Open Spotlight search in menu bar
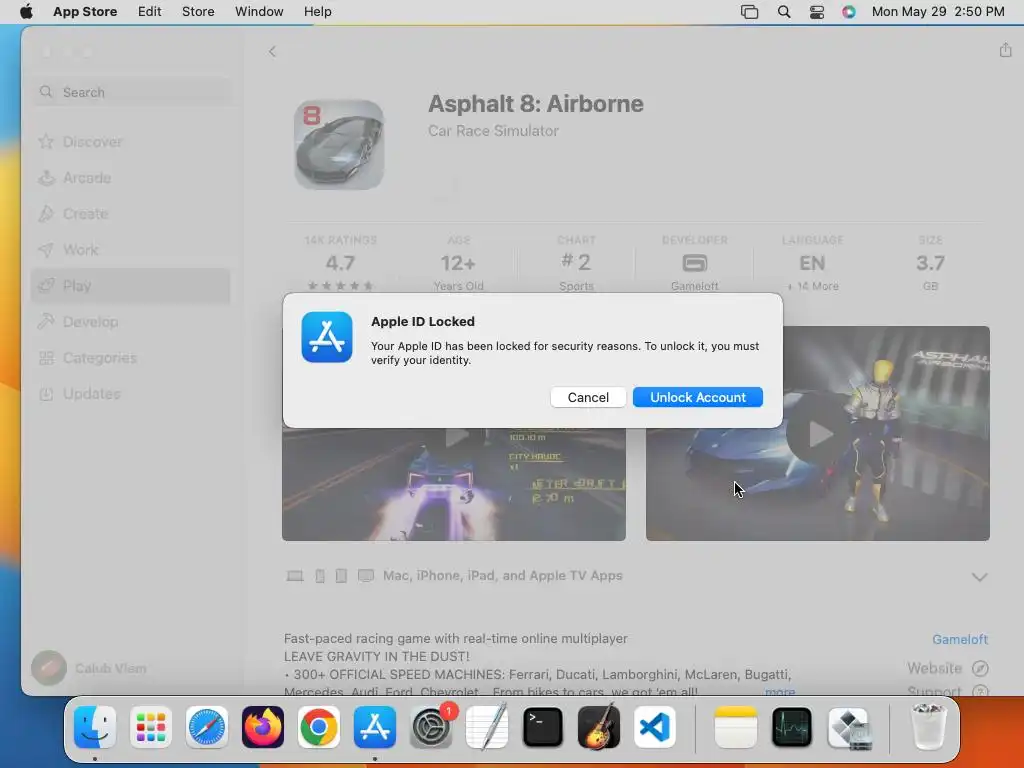 [x=784, y=12]
